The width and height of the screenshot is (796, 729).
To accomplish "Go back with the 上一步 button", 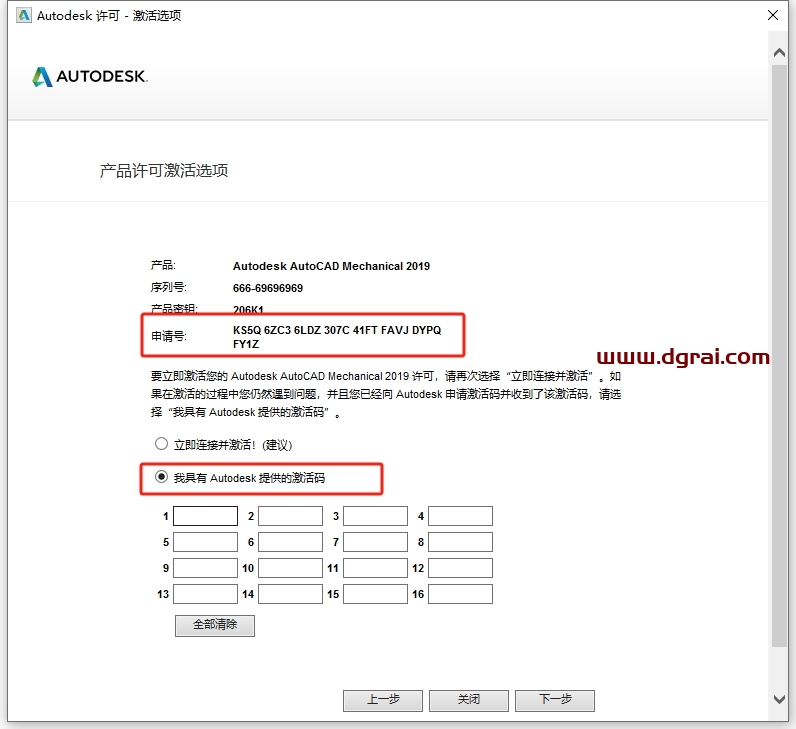I will [383, 701].
